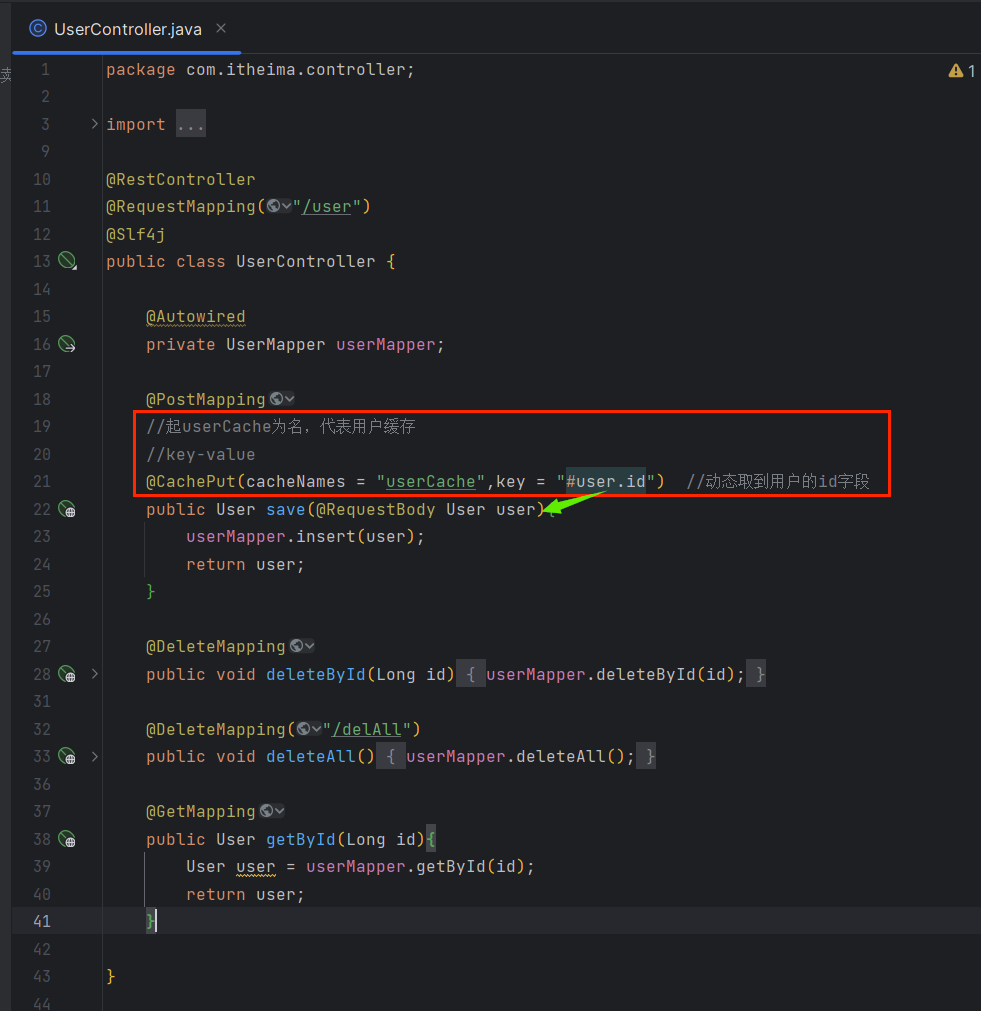Screen dimensions: 981x1011
Task: Click userMapper.insert(user) call on line 23
Action: (305, 536)
